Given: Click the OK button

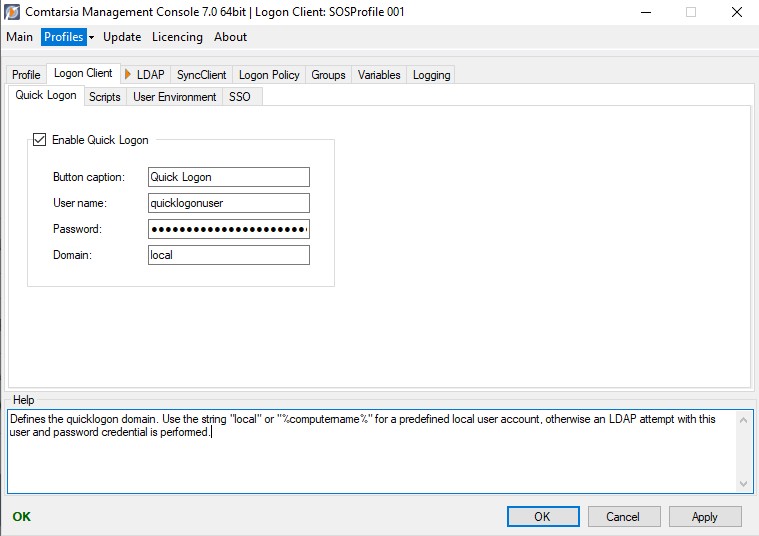Looking at the screenshot, I should pyautogui.click(x=543, y=517).
